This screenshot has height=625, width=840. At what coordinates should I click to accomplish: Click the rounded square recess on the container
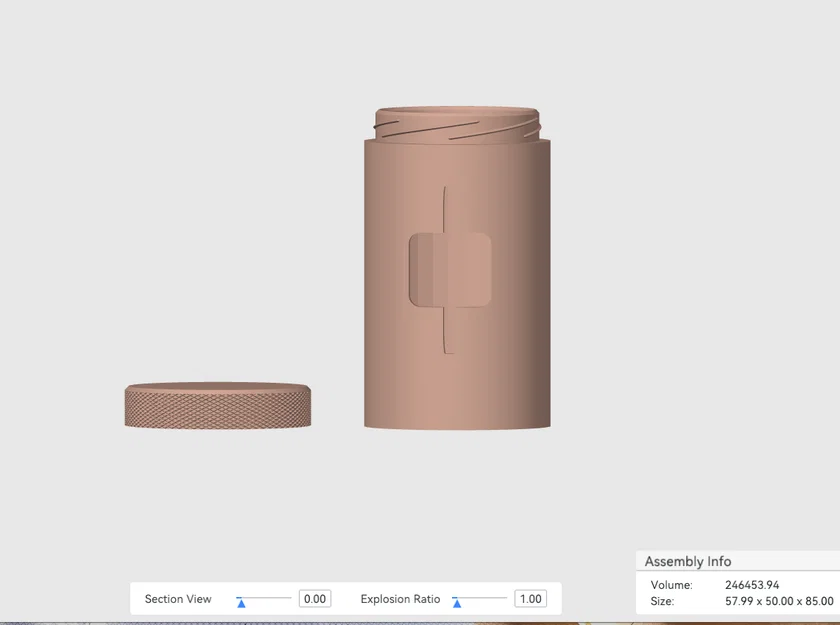click(450, 269)
